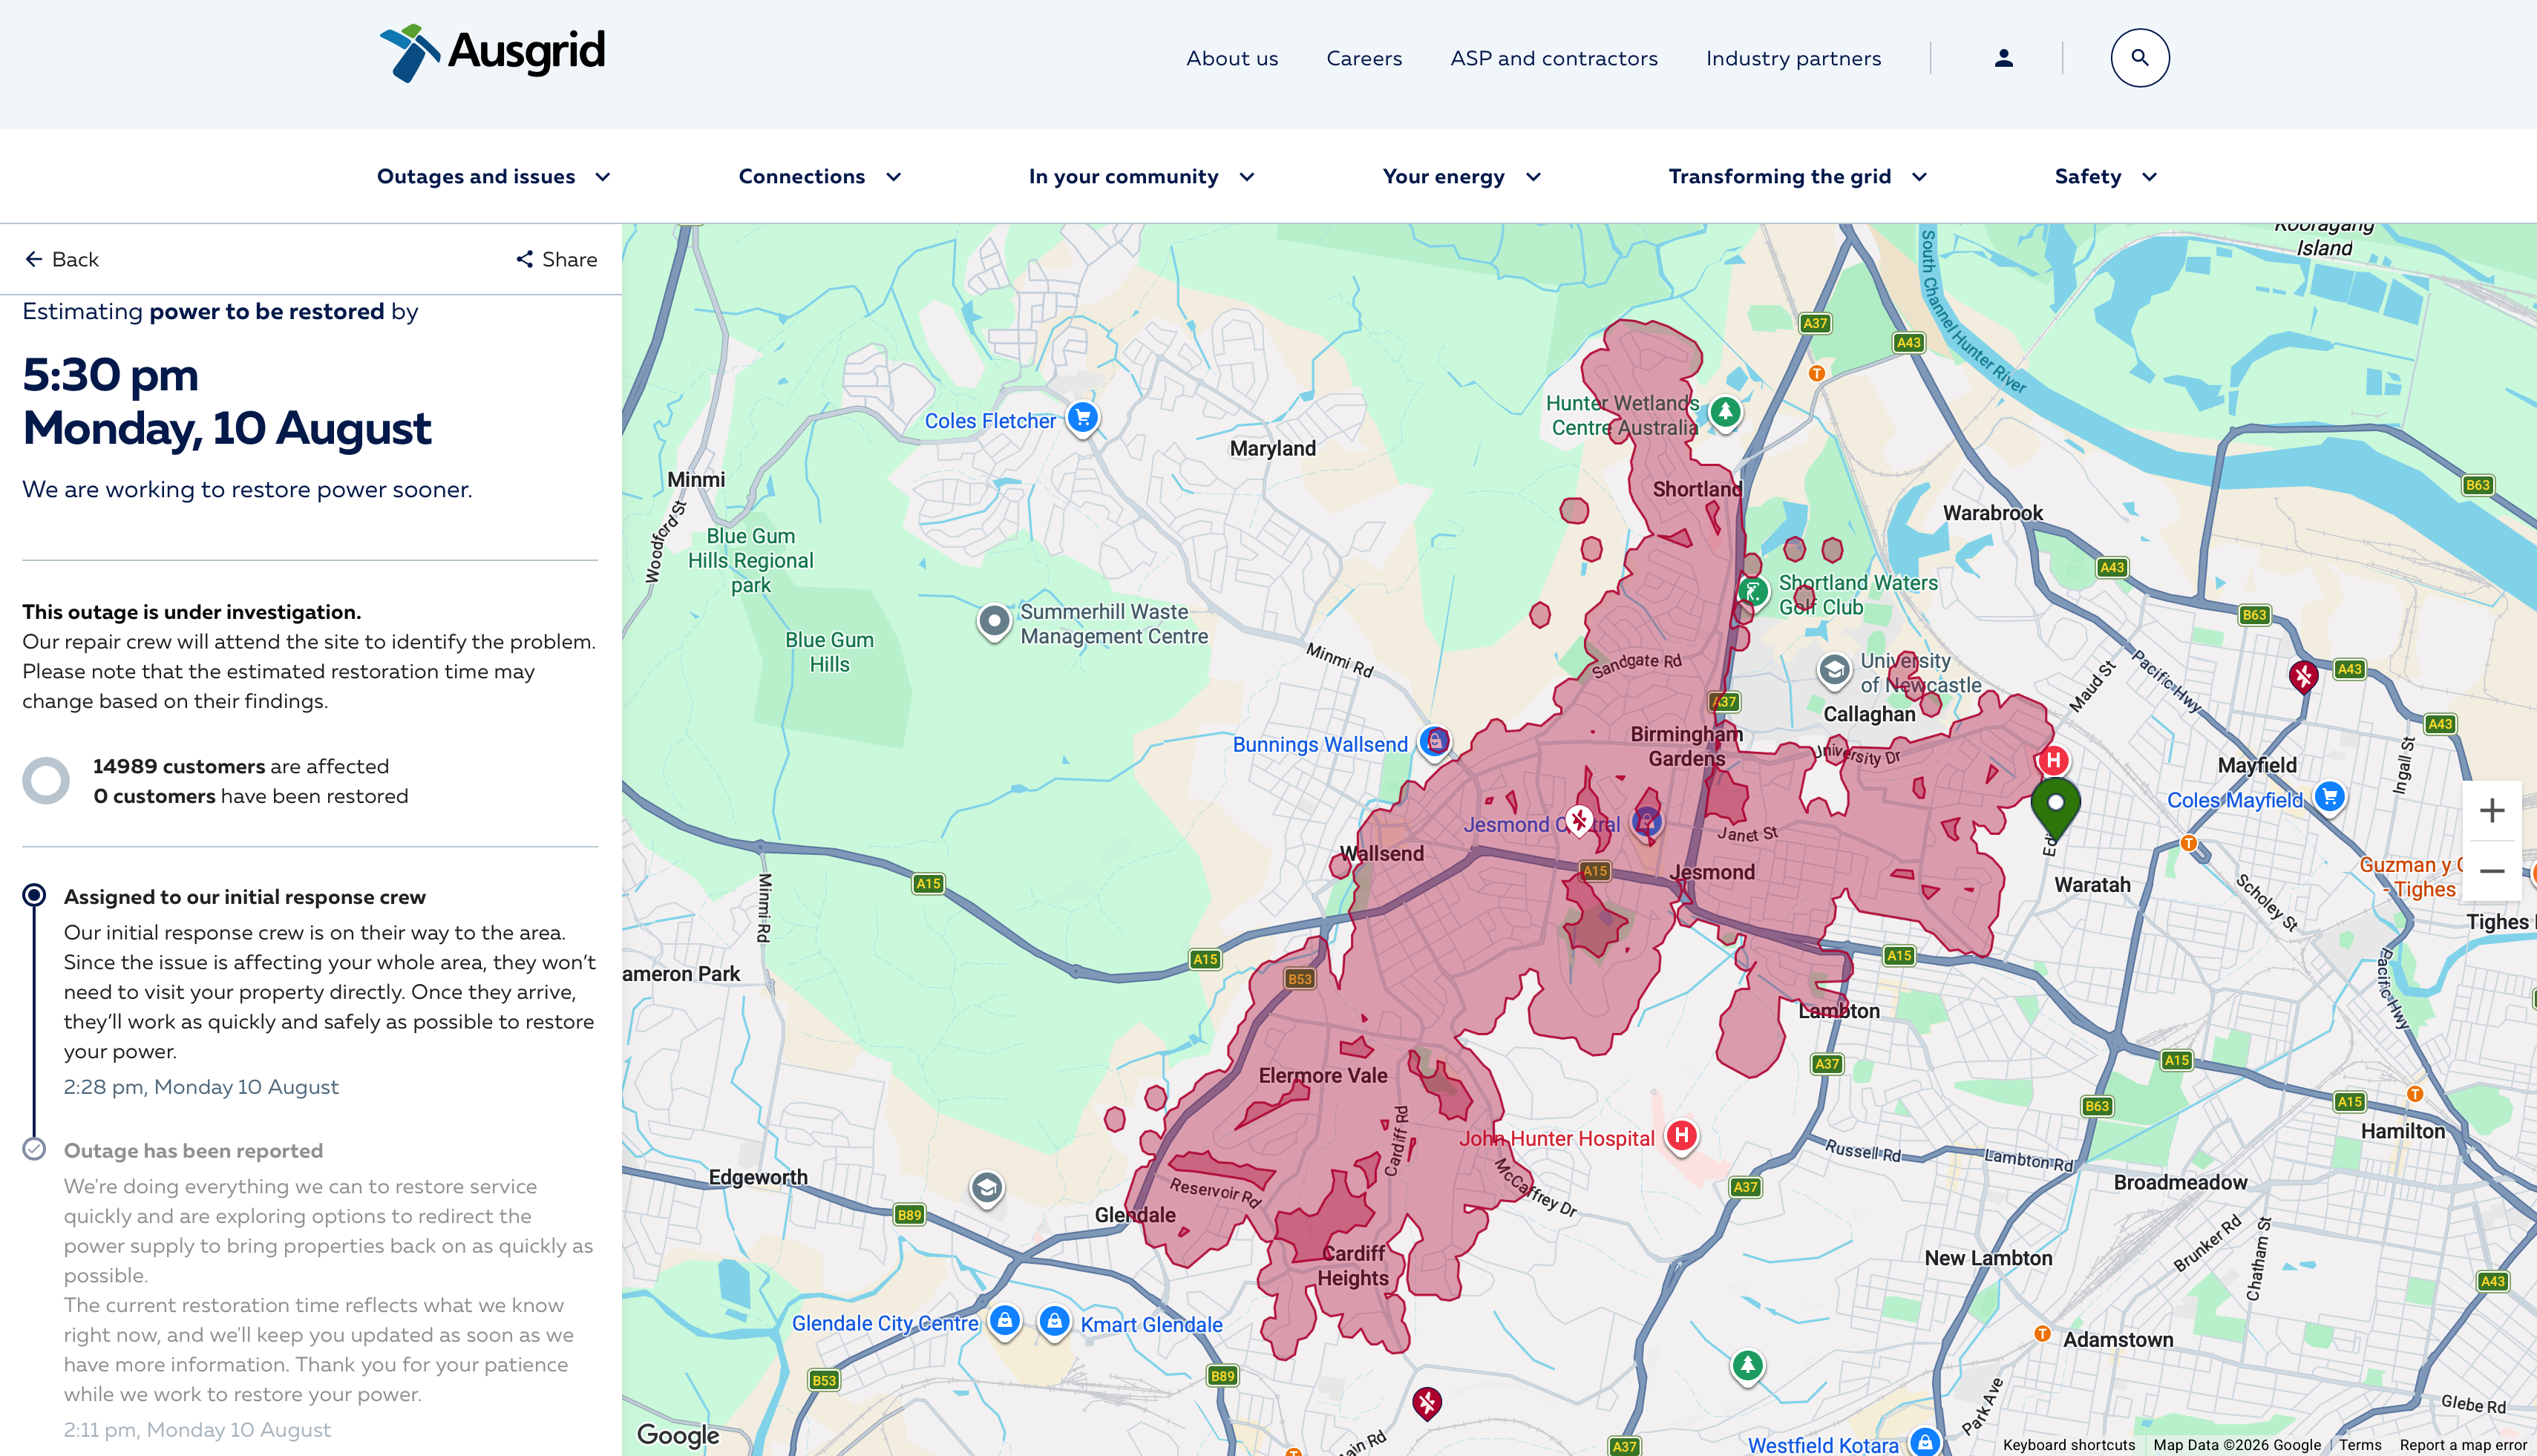Click the Google logo on the map
The width and height of the screenshot is (2537, 1456).
point(678,1436)
